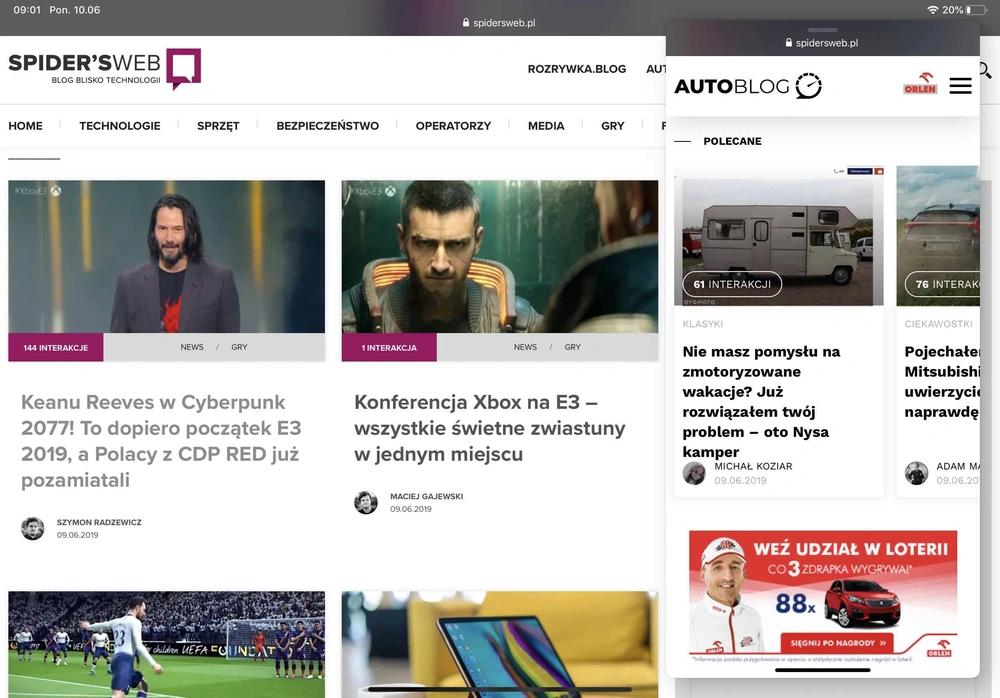Open the MEDIA menu item
Viewport: 1000px width, 698px height.
pyautogui.click(x=546, y=126)
